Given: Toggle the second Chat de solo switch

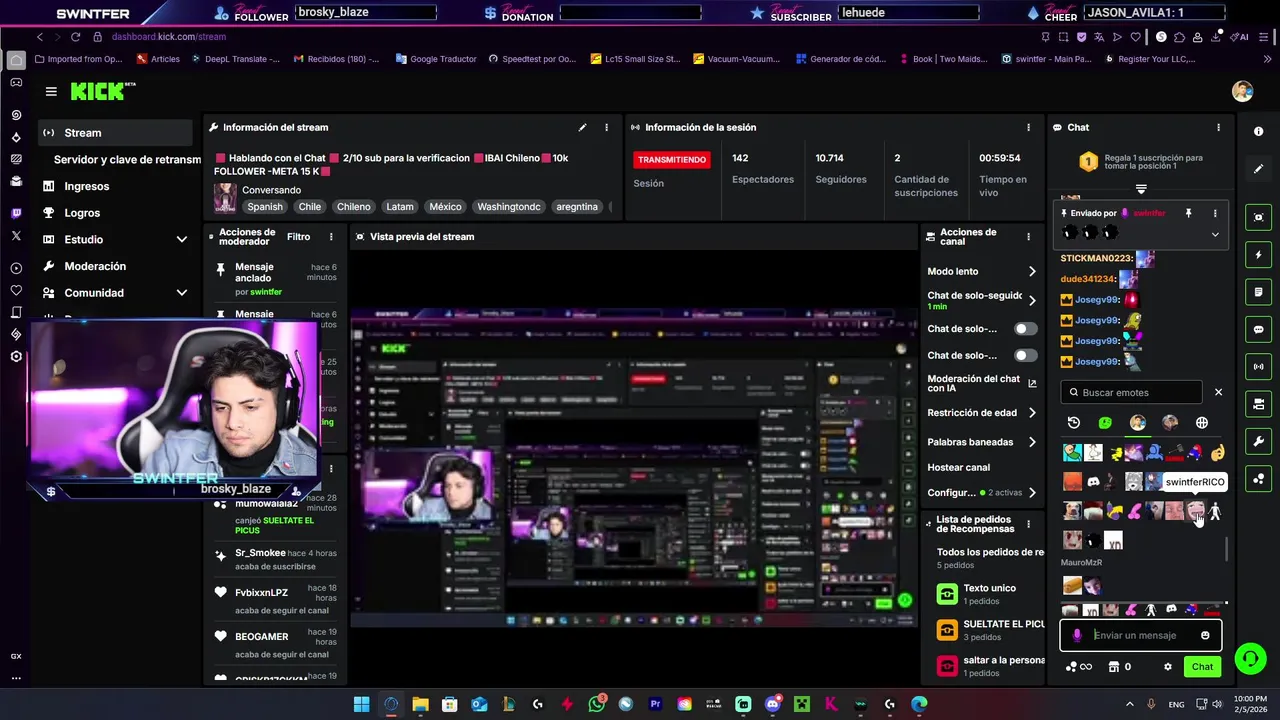Looking at the screenshot, I should tap(1025, 355).
